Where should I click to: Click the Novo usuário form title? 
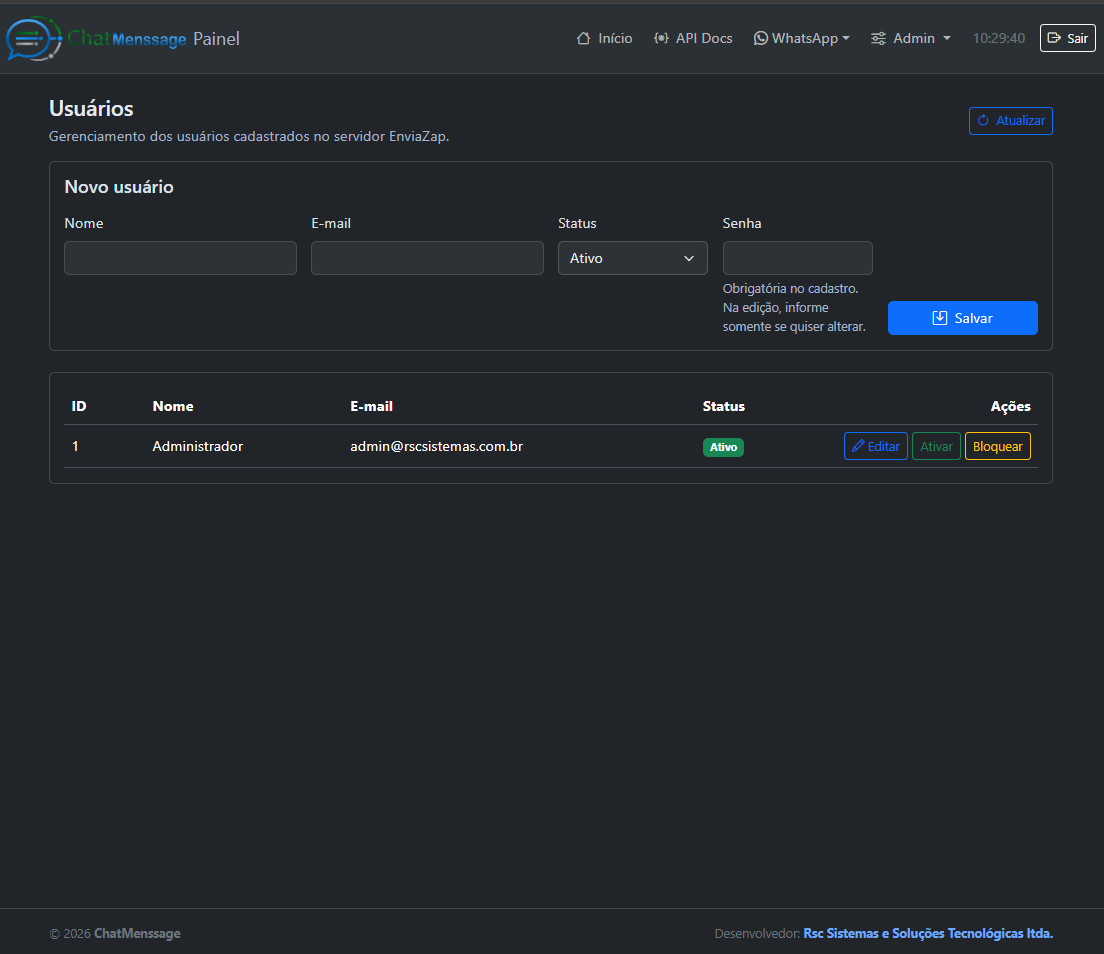click(119, 187)
